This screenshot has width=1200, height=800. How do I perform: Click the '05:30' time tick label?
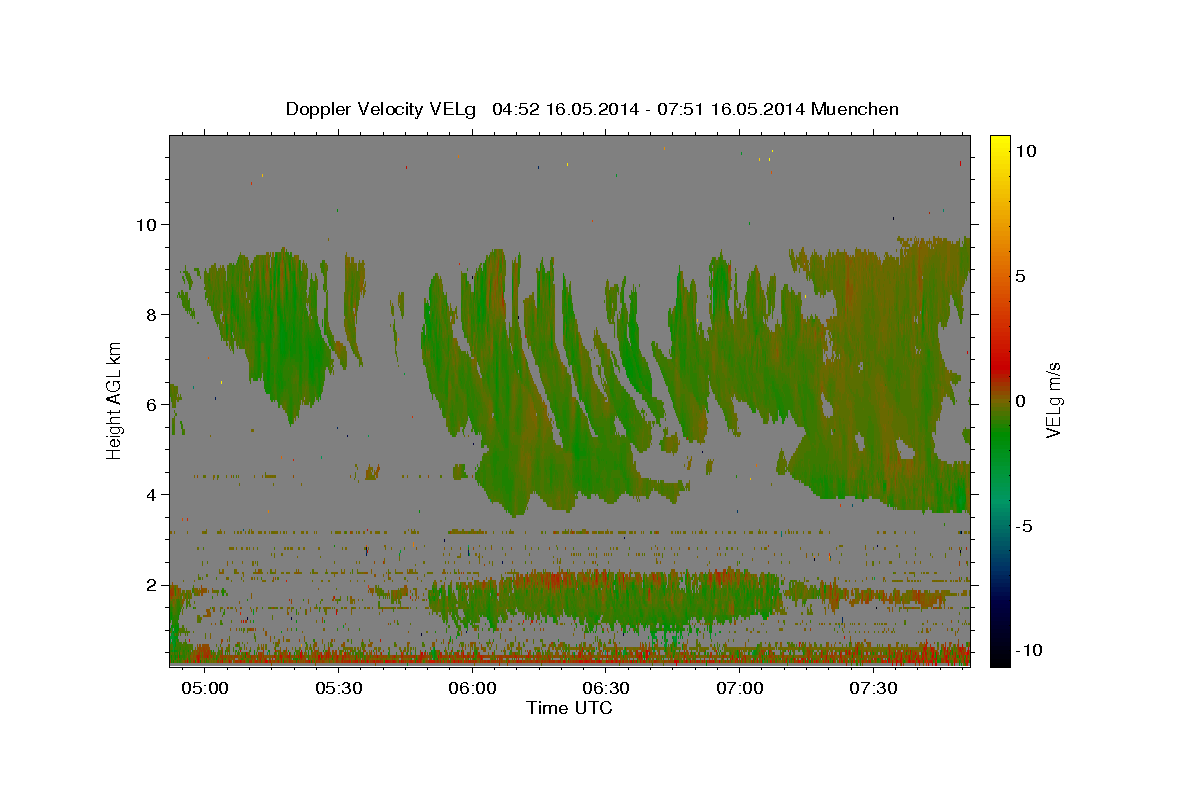[x=339, y=689]
